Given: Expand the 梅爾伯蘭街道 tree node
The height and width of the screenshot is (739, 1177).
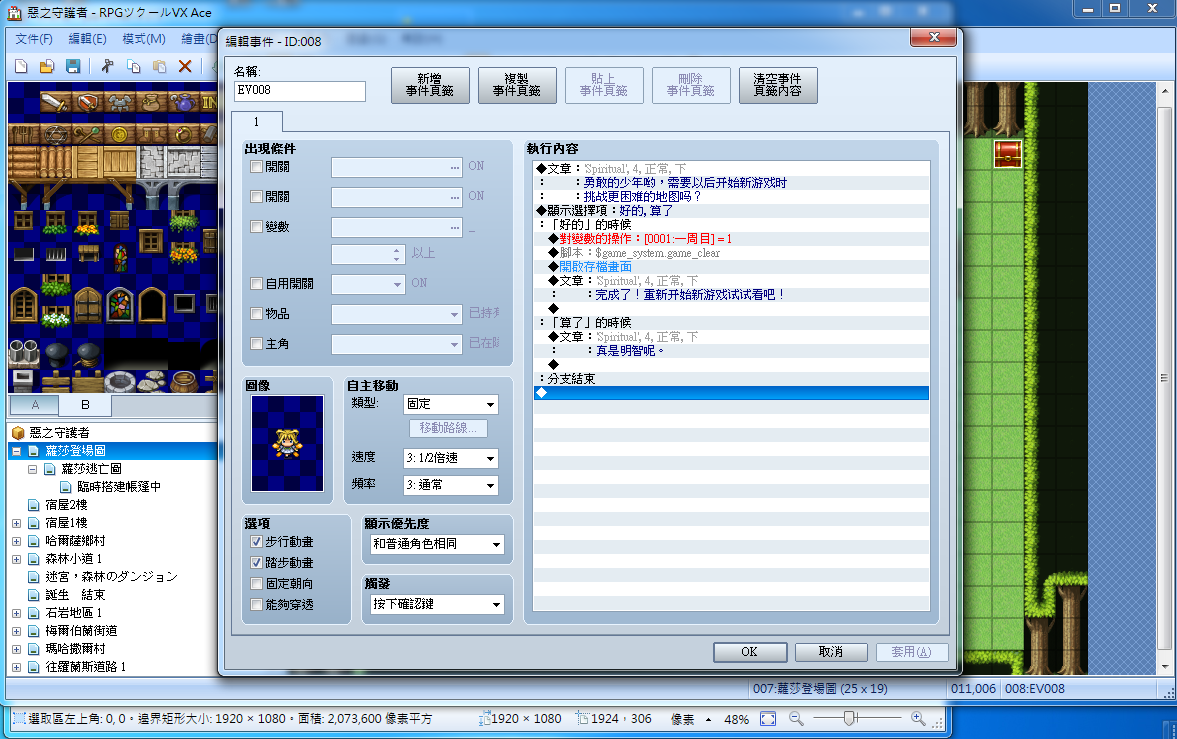Looking at the screenshot, I should click(x=16, y=631).
